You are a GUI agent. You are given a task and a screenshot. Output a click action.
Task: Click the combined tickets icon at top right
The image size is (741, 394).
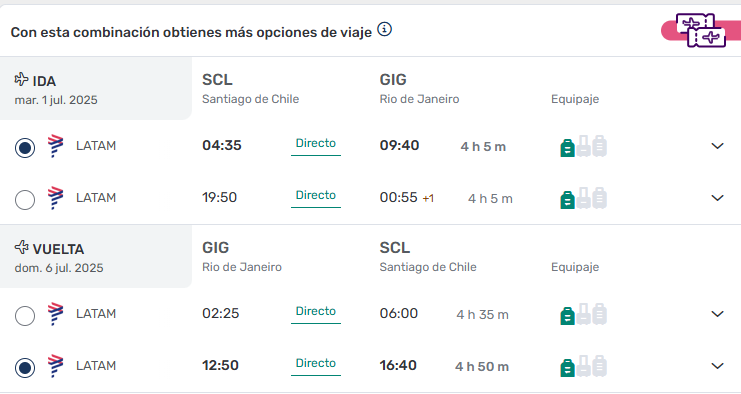pyautogui.click(x=701, y=30)
